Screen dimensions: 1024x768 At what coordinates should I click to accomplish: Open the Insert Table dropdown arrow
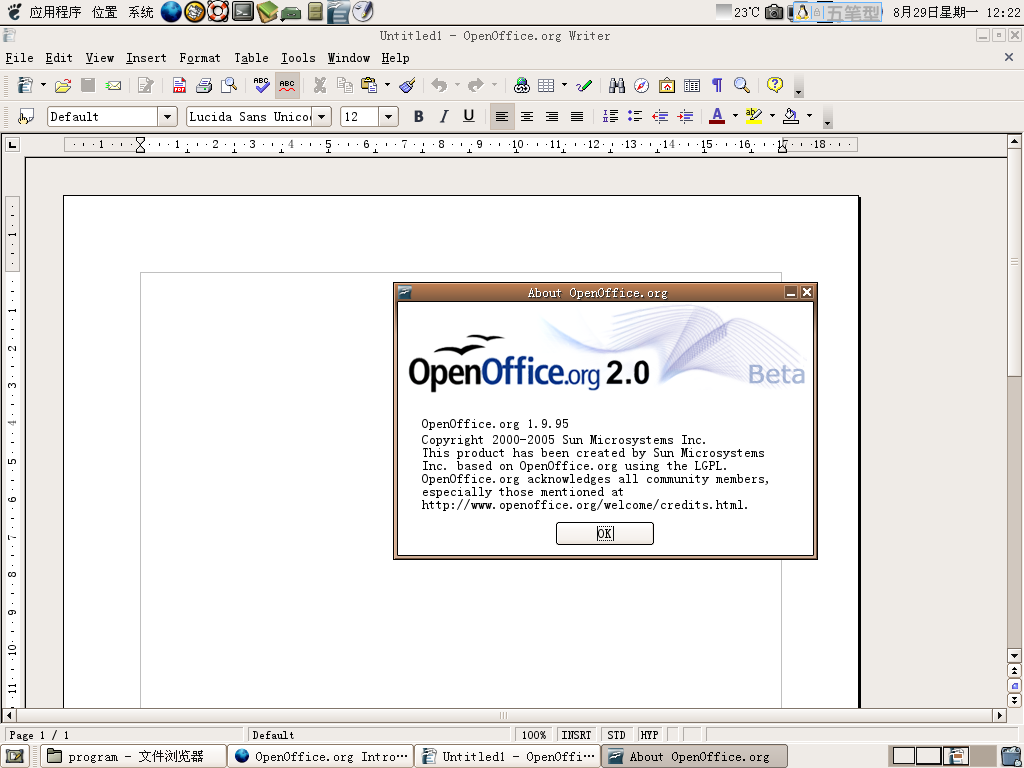click(564, 85)
